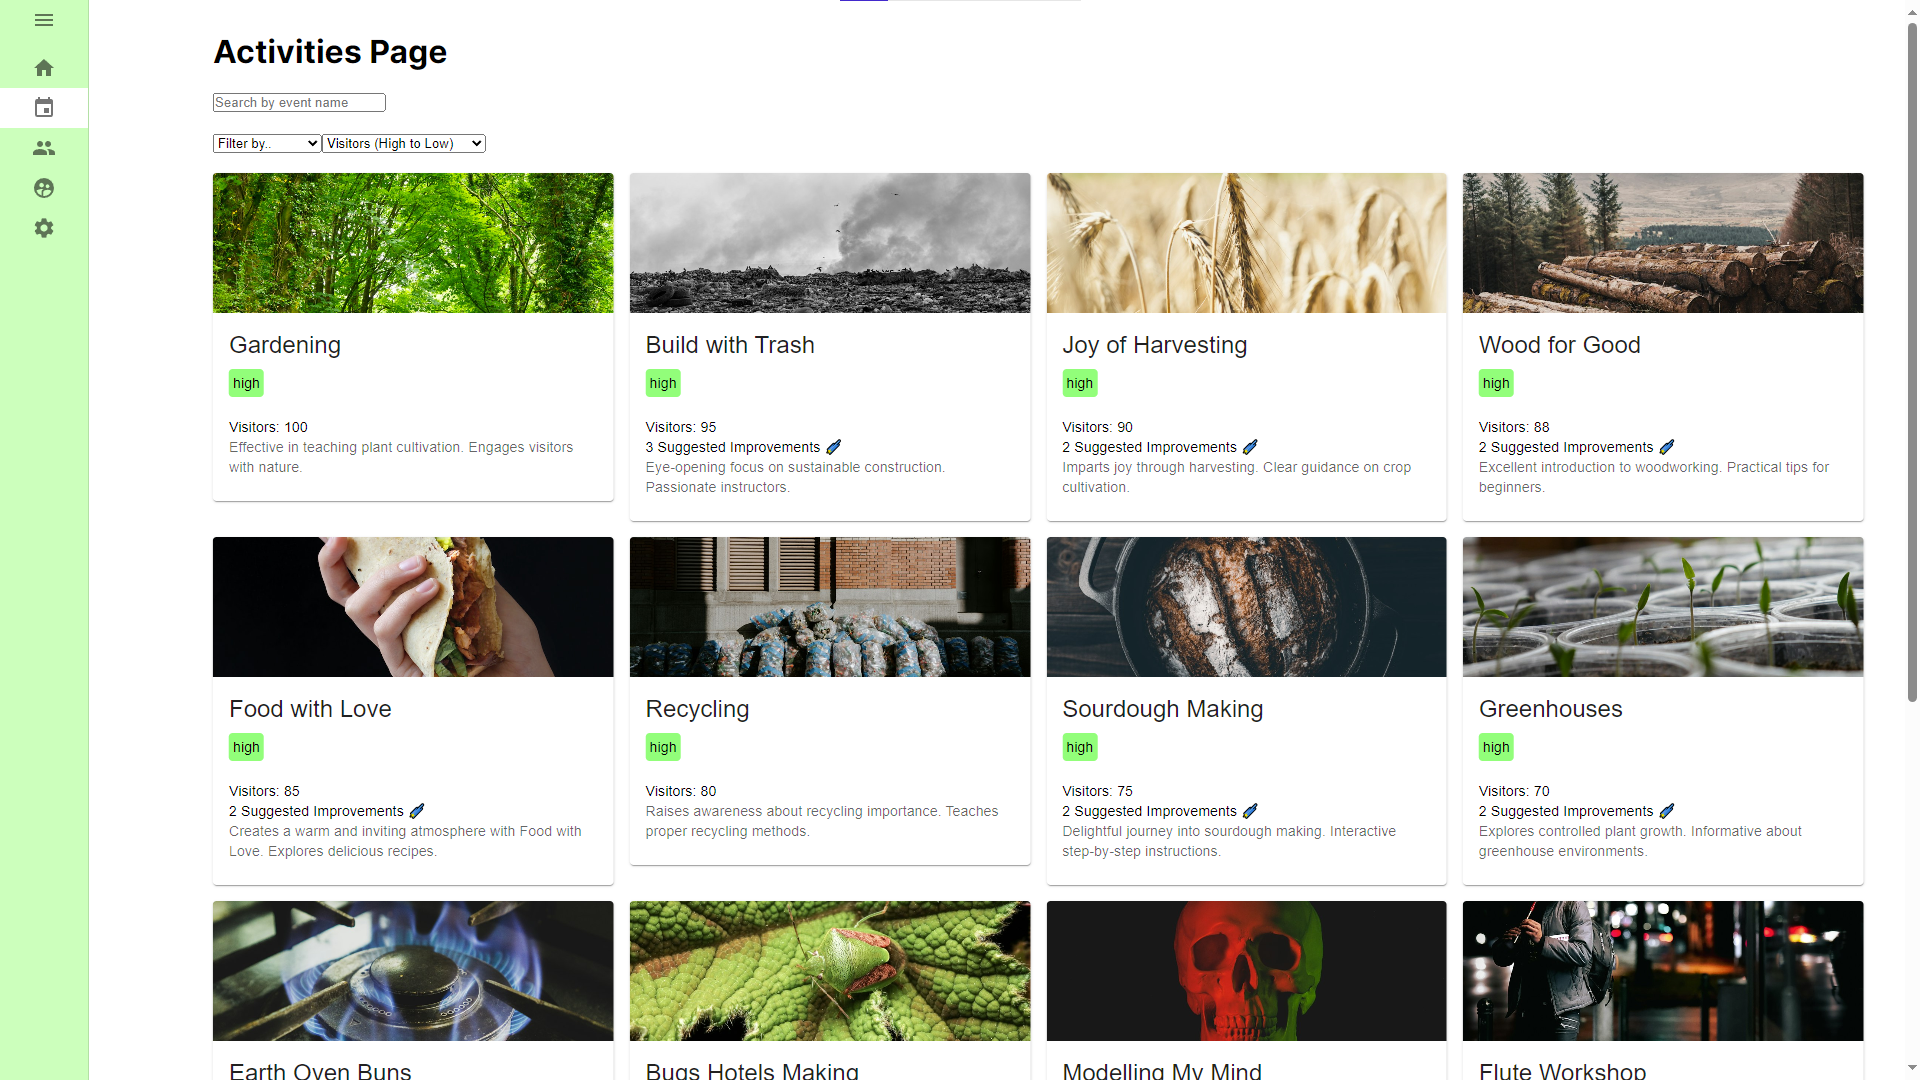Click the pencil icon on Joy of Harvesting

click(x=1250, y=447)
